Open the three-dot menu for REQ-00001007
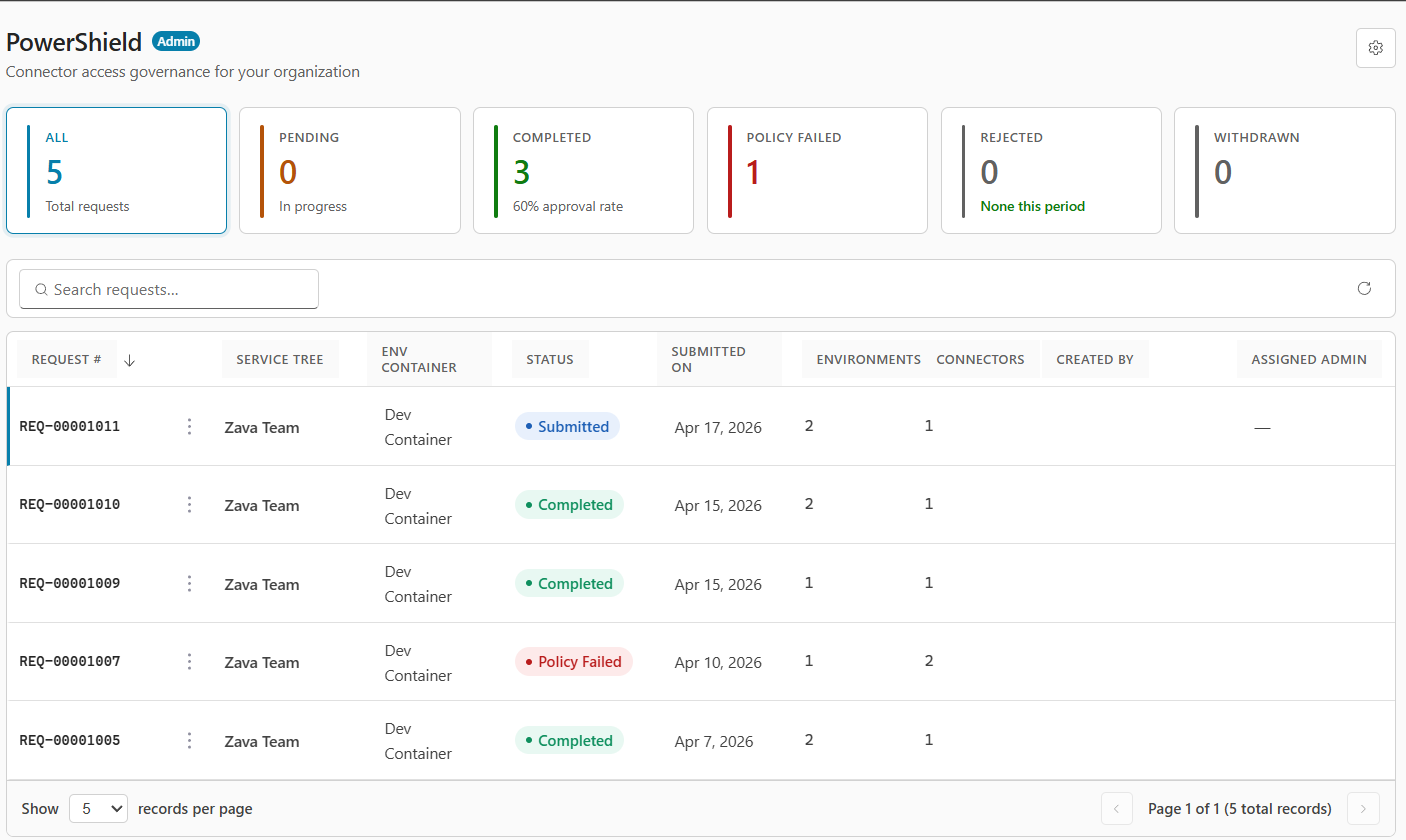 (x=190, y=662)
